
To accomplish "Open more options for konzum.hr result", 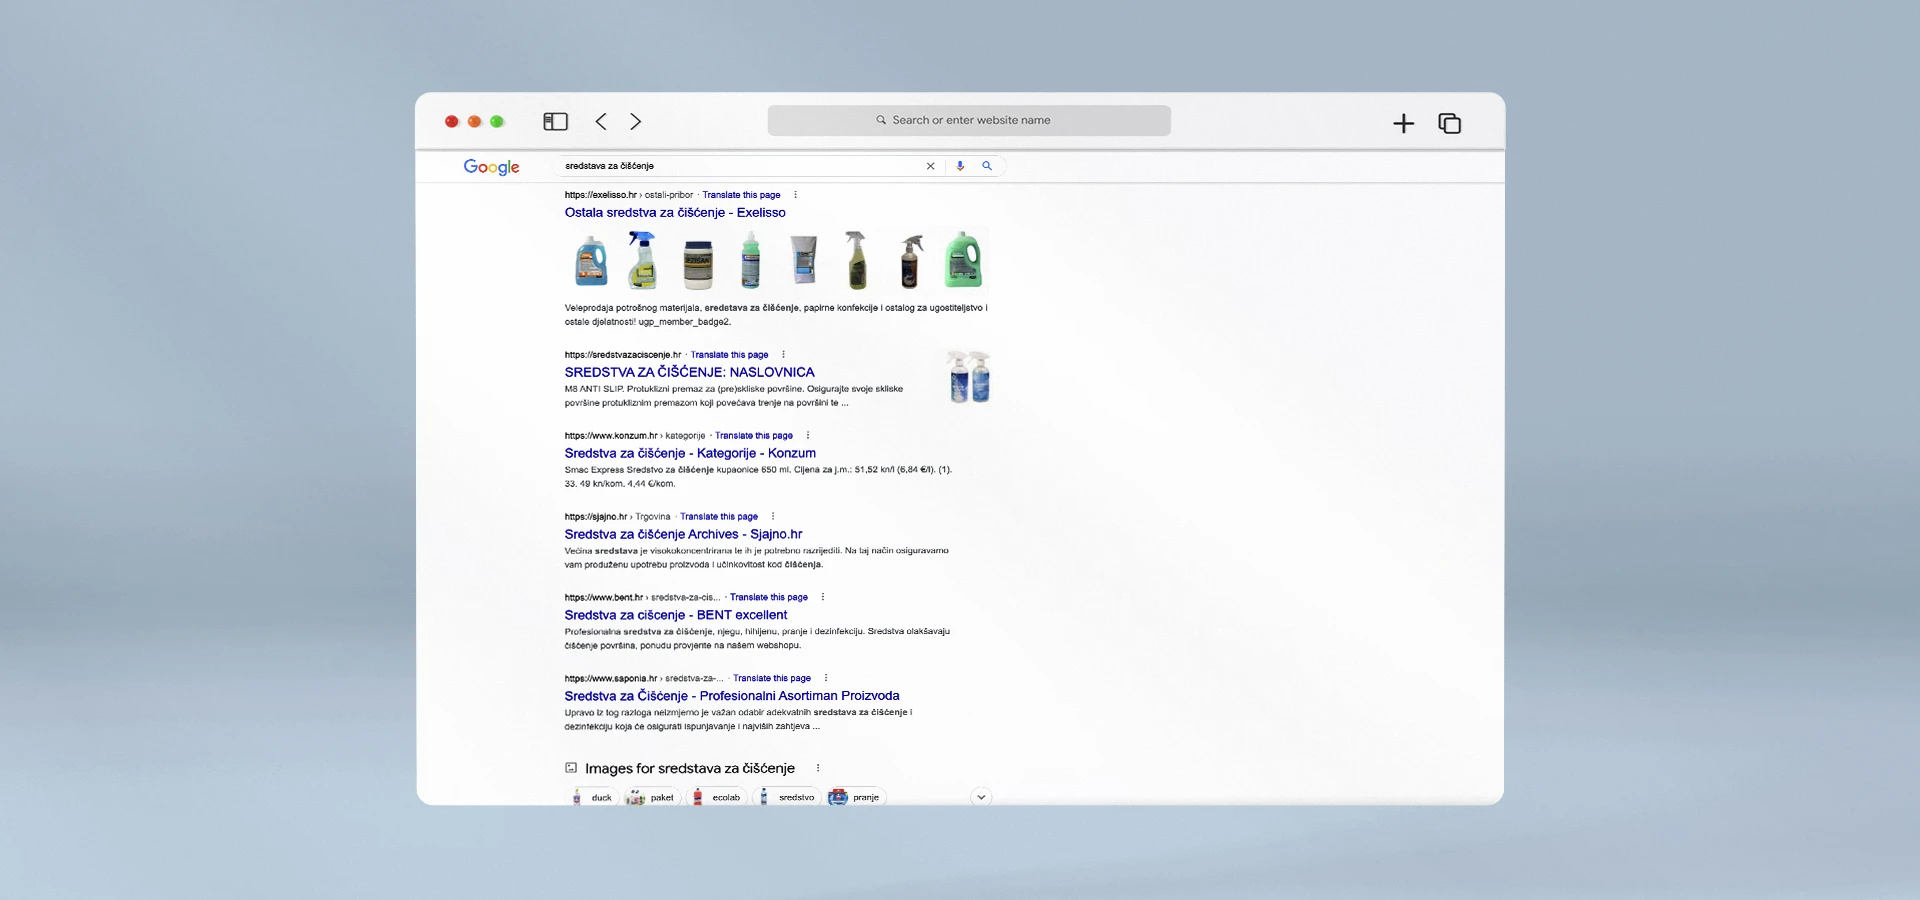I will 808,436.
